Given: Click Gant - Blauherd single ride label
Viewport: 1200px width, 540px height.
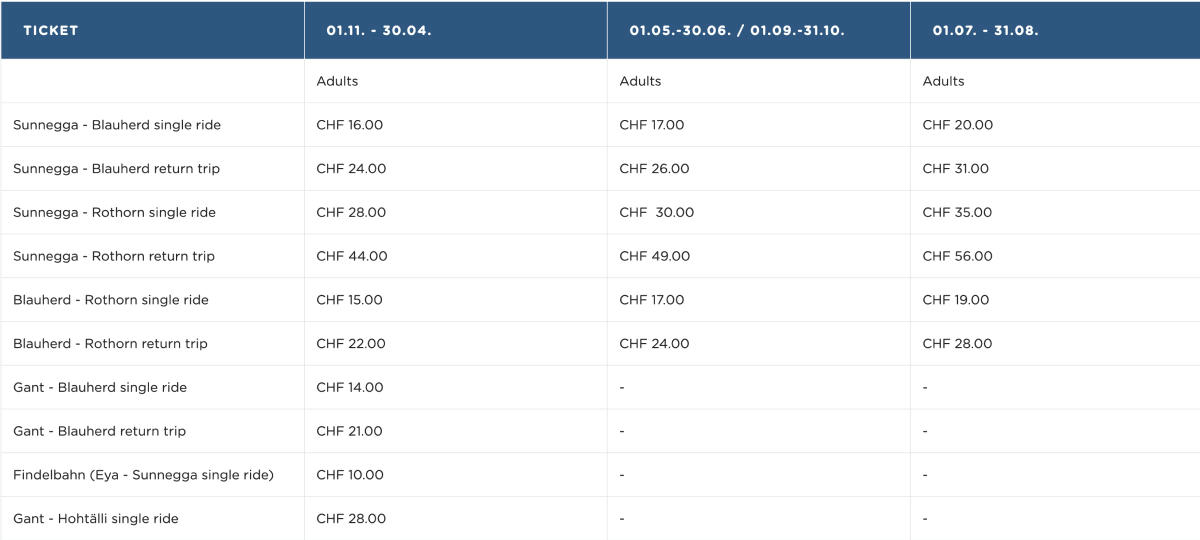Looking at the screenshot, I should pos(100,387).
